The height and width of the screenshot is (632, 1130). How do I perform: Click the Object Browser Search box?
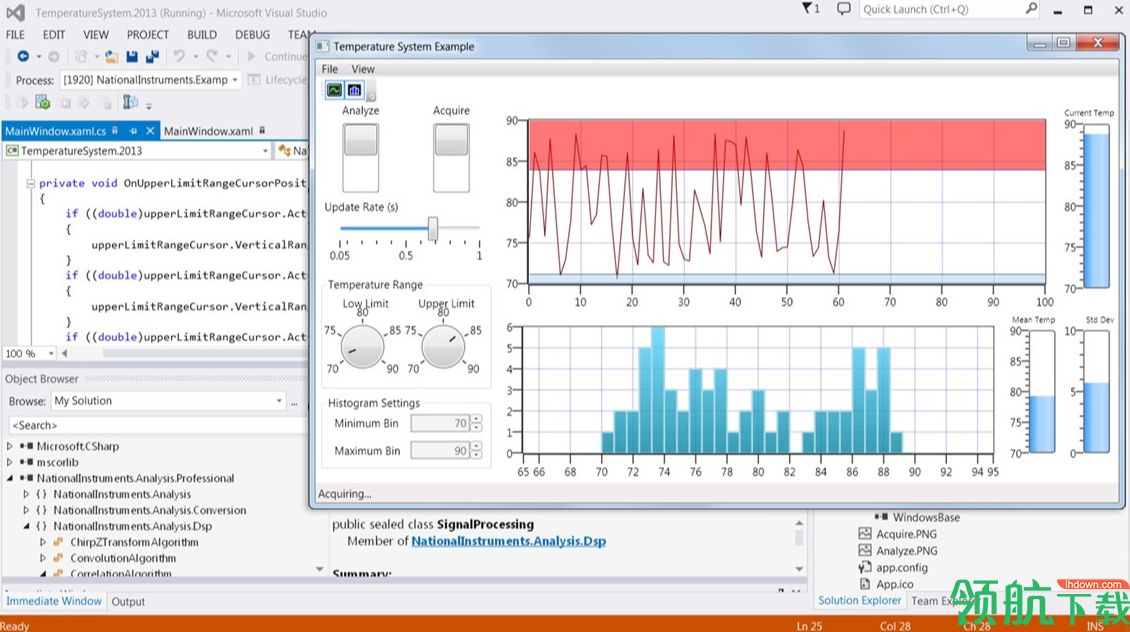[x=159, y=425]
